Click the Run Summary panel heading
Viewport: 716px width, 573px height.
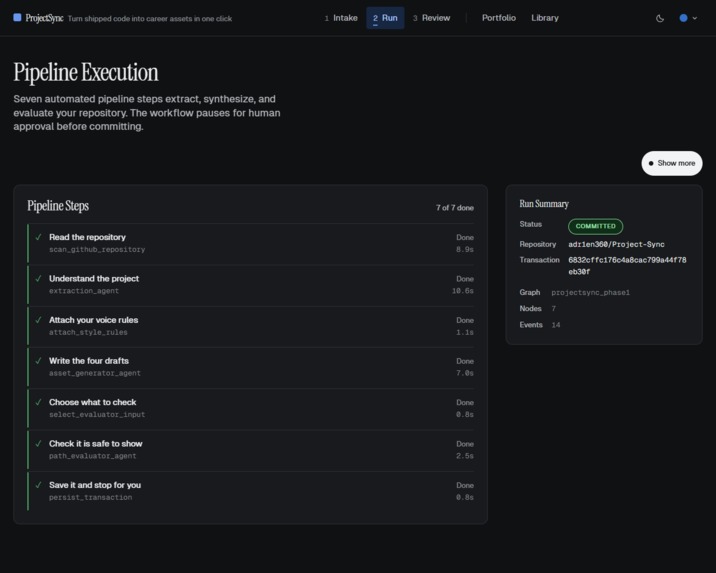[x=544, y=204]
